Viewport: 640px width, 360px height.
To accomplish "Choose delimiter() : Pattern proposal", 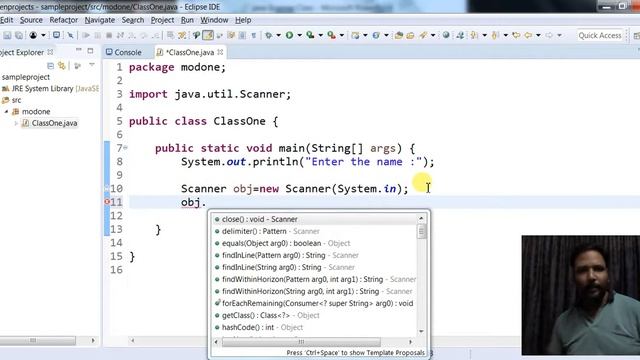I will pos(314,231).
